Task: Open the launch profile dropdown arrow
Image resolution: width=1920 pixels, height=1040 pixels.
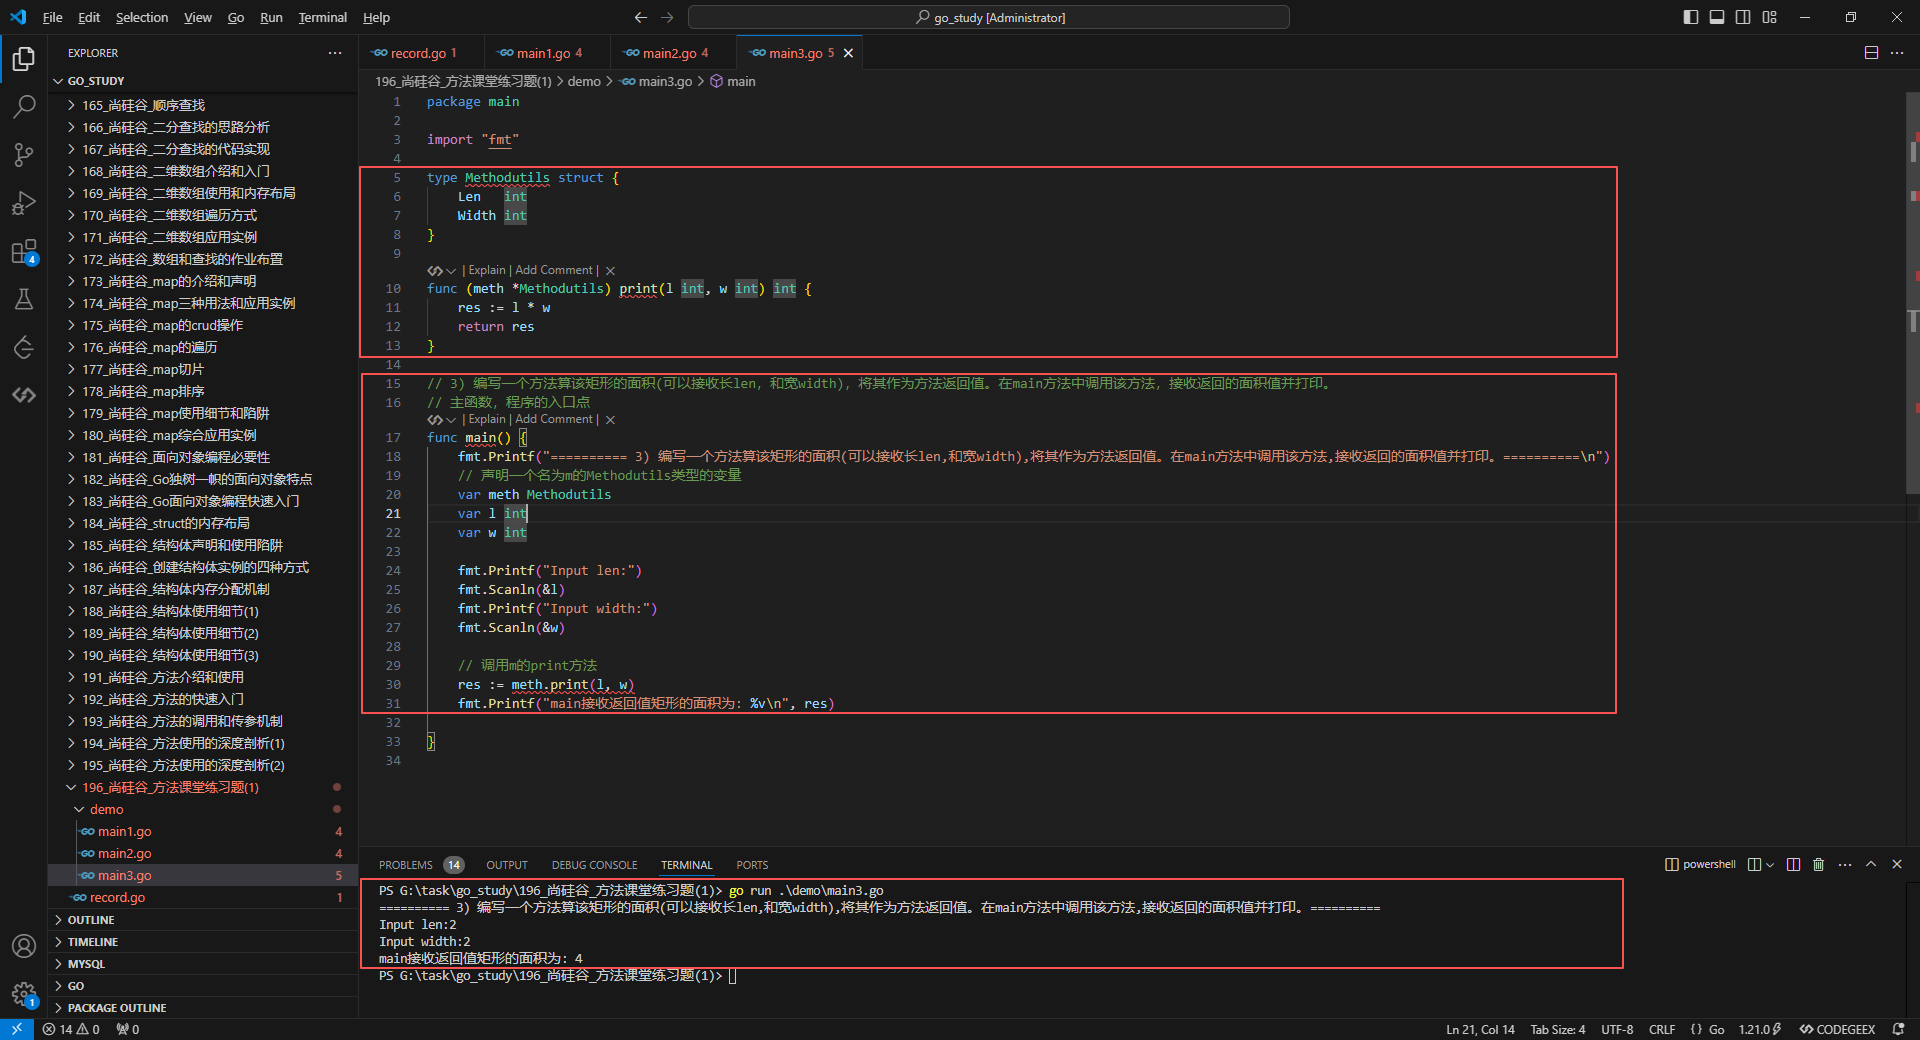Action: [x=1770, y=865]
